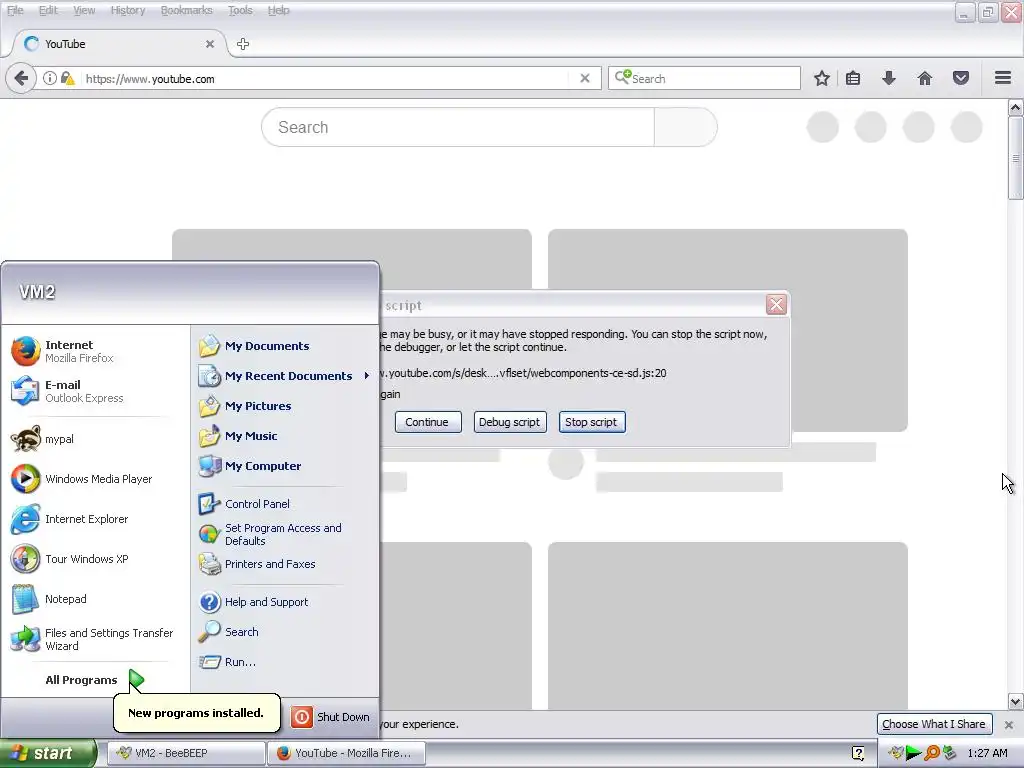Start Files and Settings Transfer Wizard

click(x=93, y=639)
